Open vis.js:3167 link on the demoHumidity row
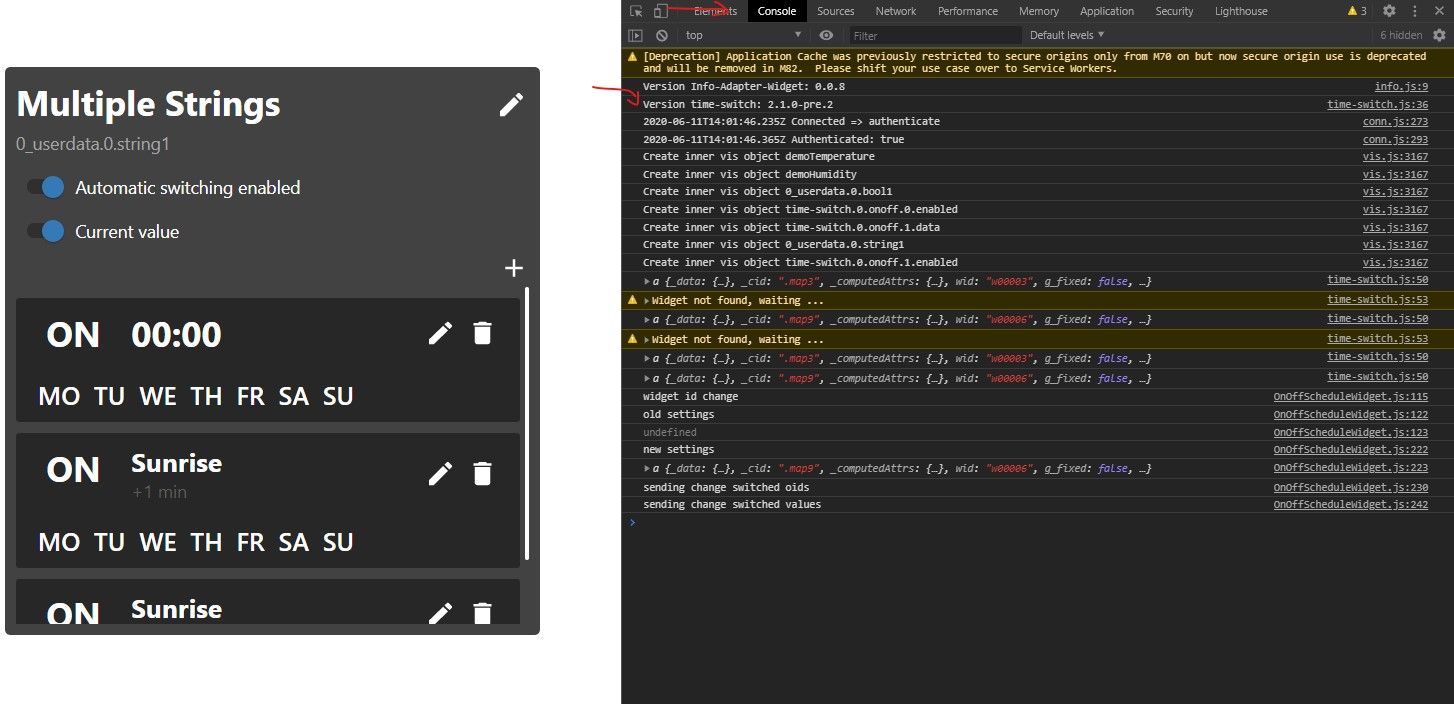The height and width of the screenshot is (704, 1454). click(1395, 174)
